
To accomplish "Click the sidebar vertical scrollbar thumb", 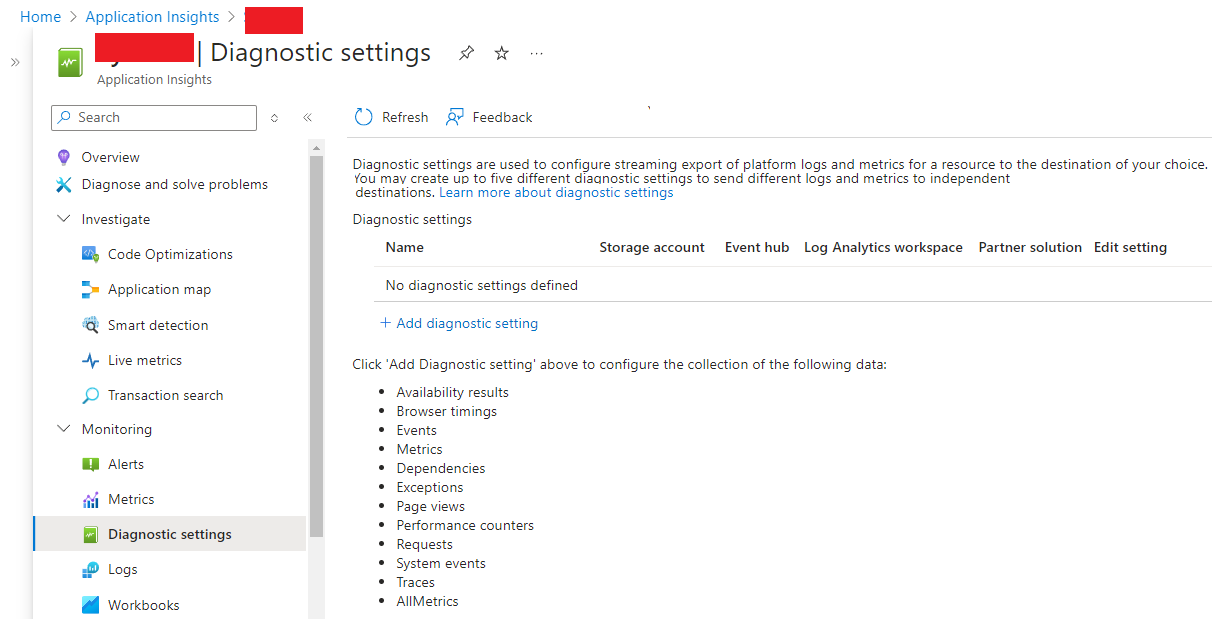I will tap(317, 346).
